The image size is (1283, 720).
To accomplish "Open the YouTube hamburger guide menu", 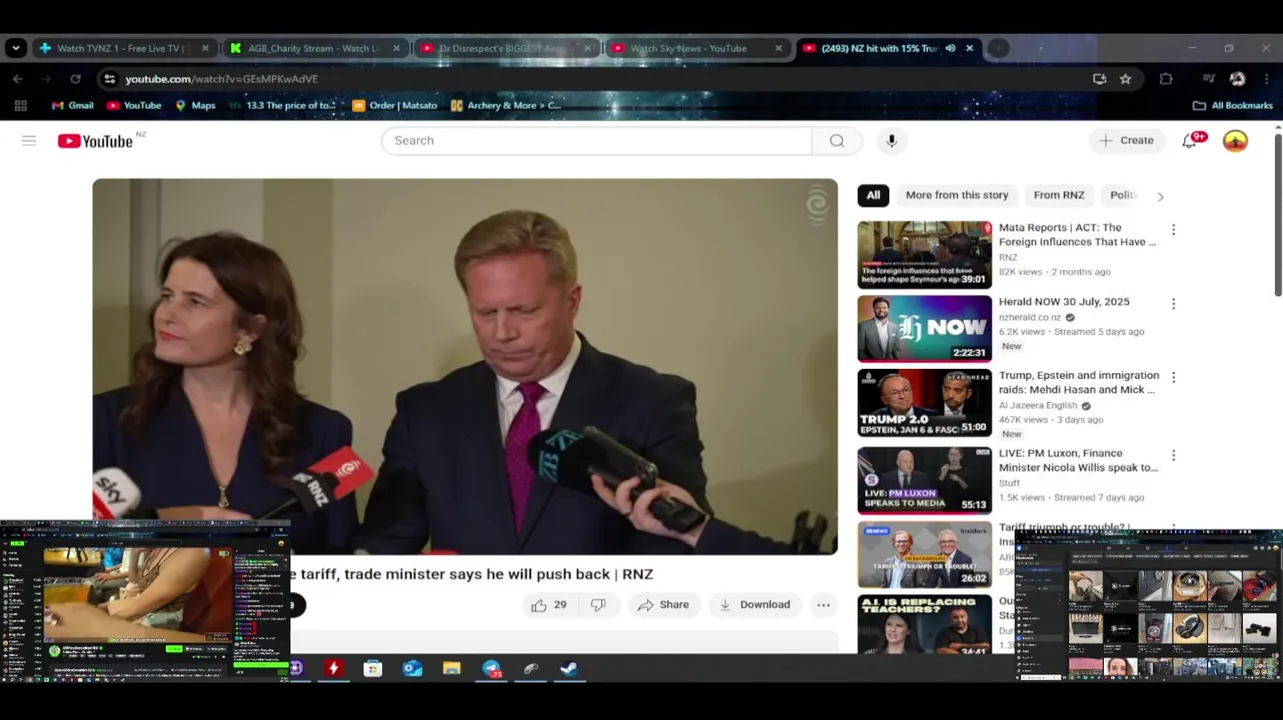I will click(29, 141).
